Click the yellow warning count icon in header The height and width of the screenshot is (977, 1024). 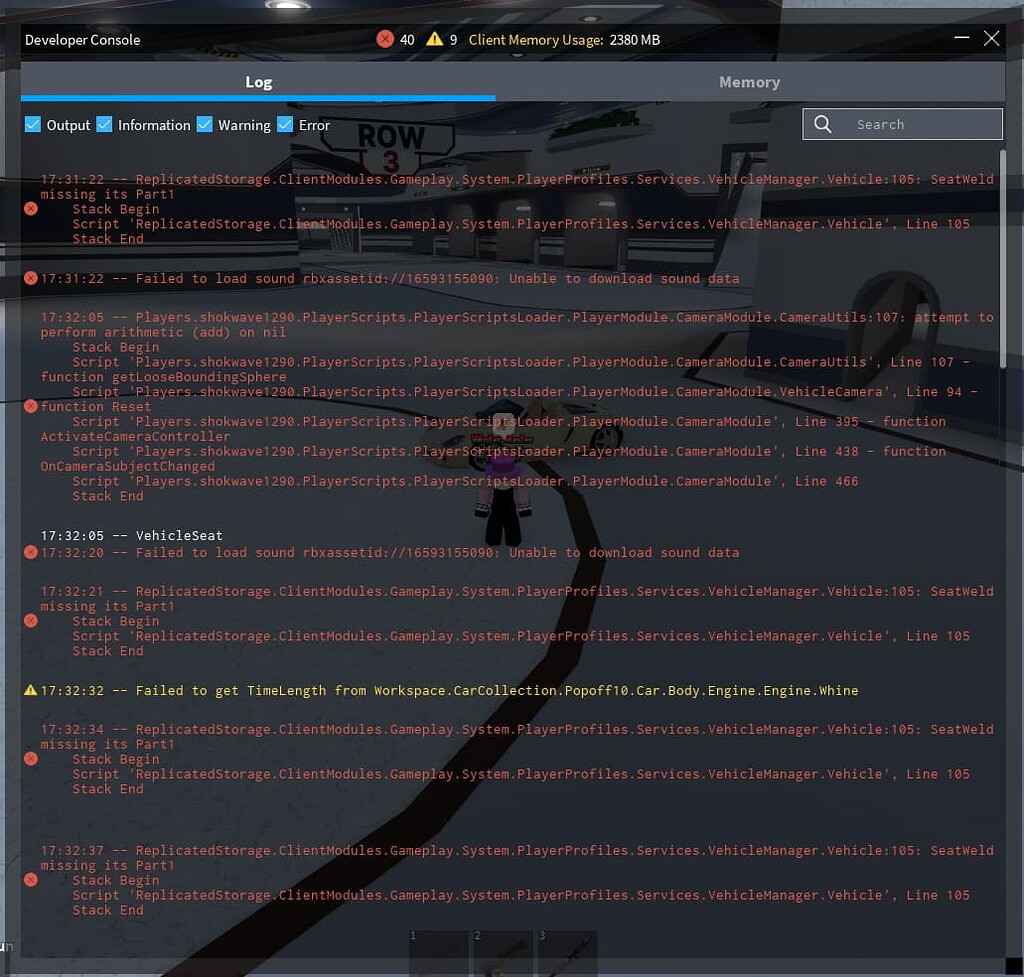pyautogui.click(x=434, y=39)
